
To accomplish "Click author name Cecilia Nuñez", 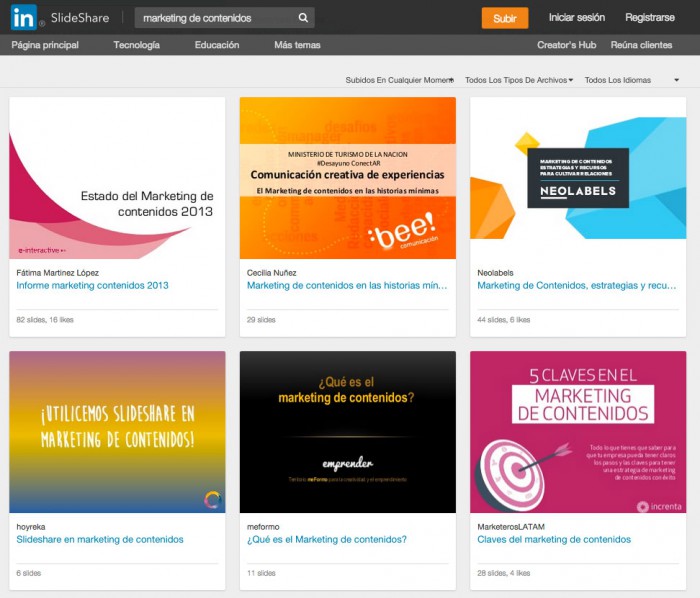I will 271,273.
